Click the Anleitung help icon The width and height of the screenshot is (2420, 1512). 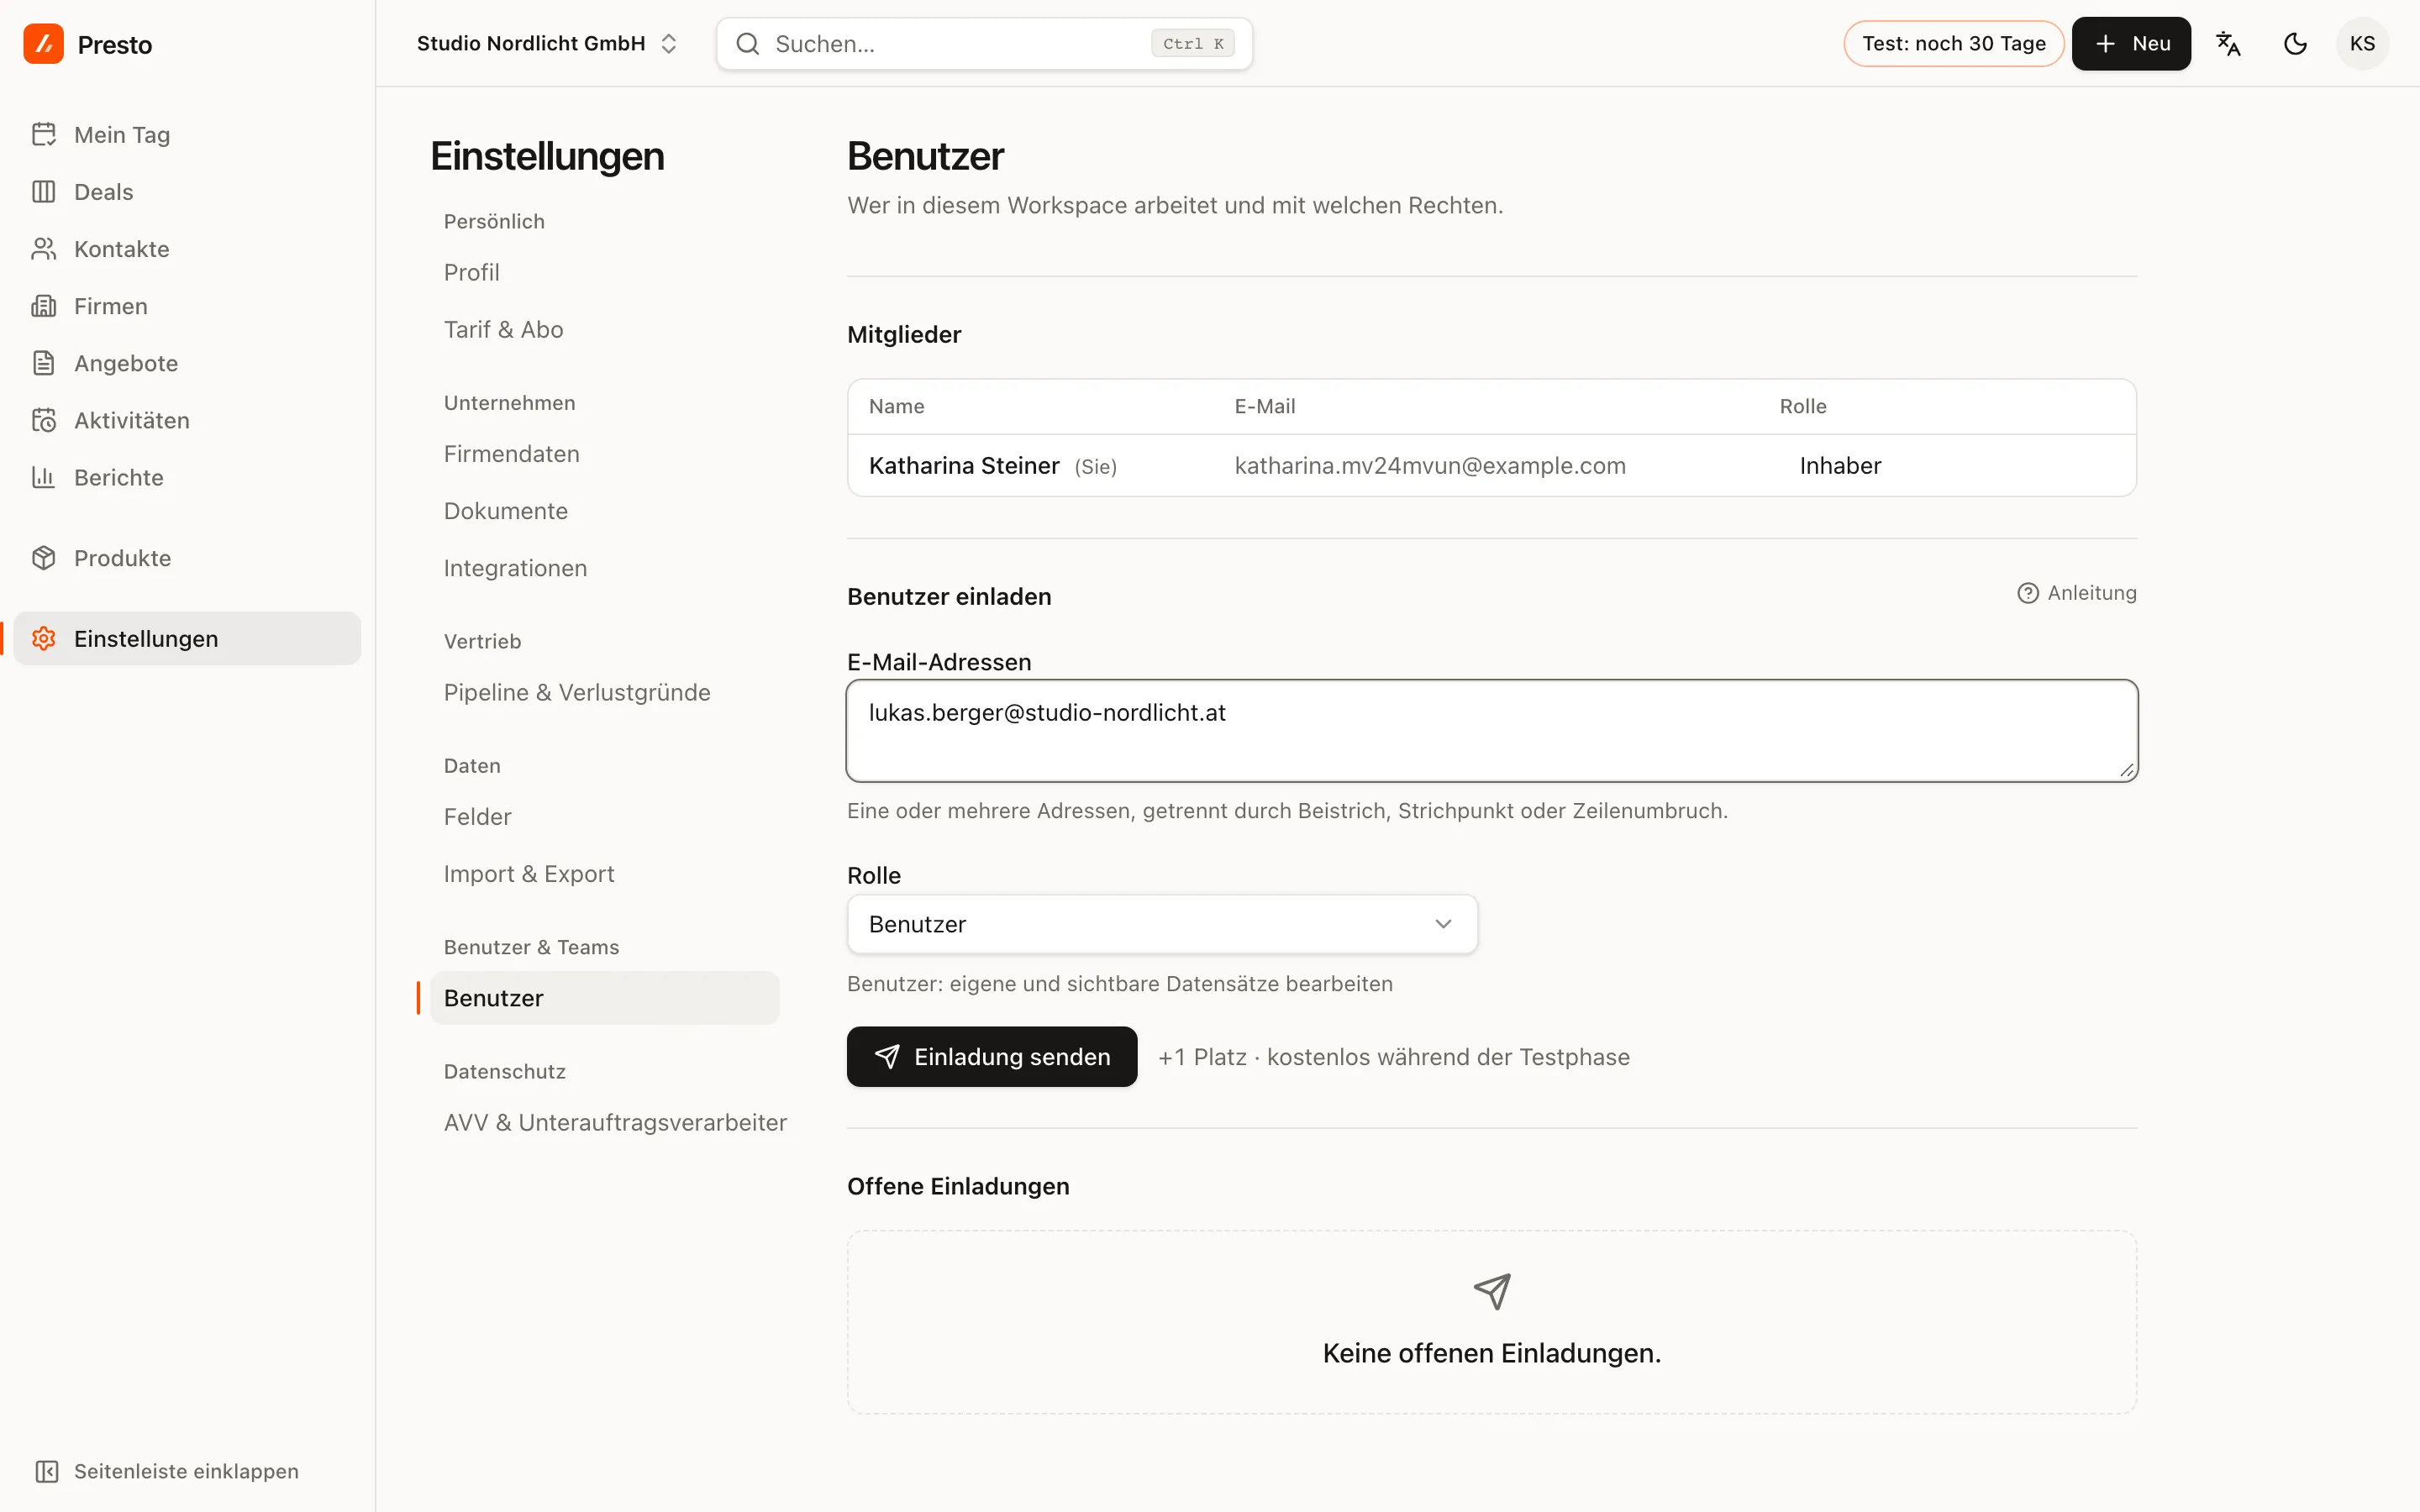pos(2027,593)
